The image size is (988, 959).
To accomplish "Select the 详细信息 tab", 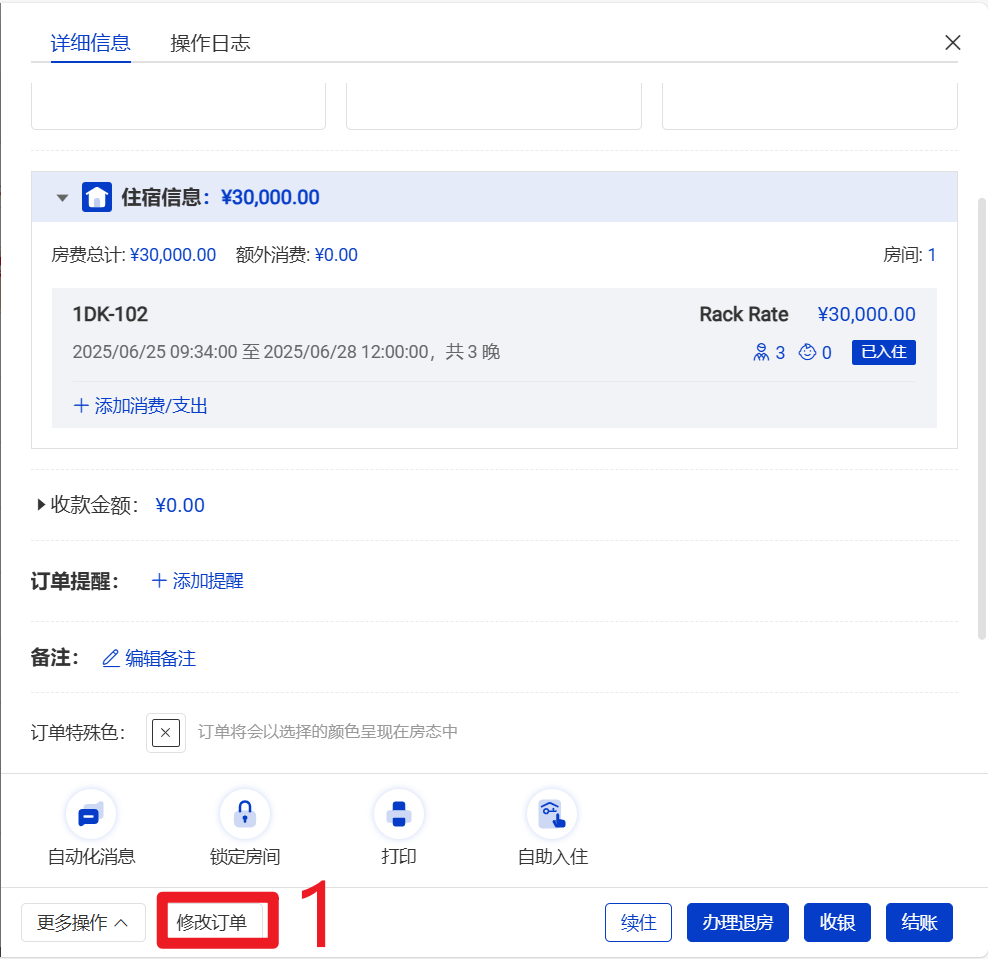I will [x=90, y=43].
